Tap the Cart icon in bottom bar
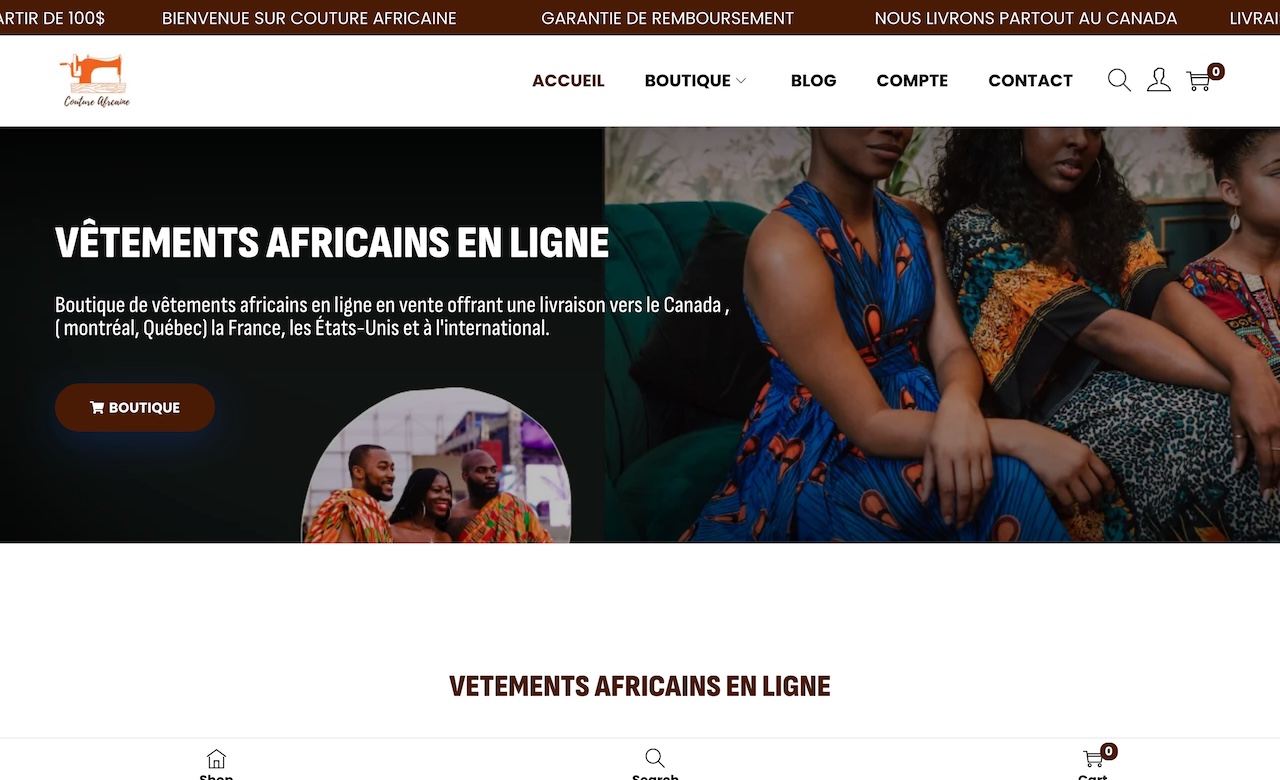Screen dimensions: 1280x780 pyautogui.click(x=1093, y=760)
